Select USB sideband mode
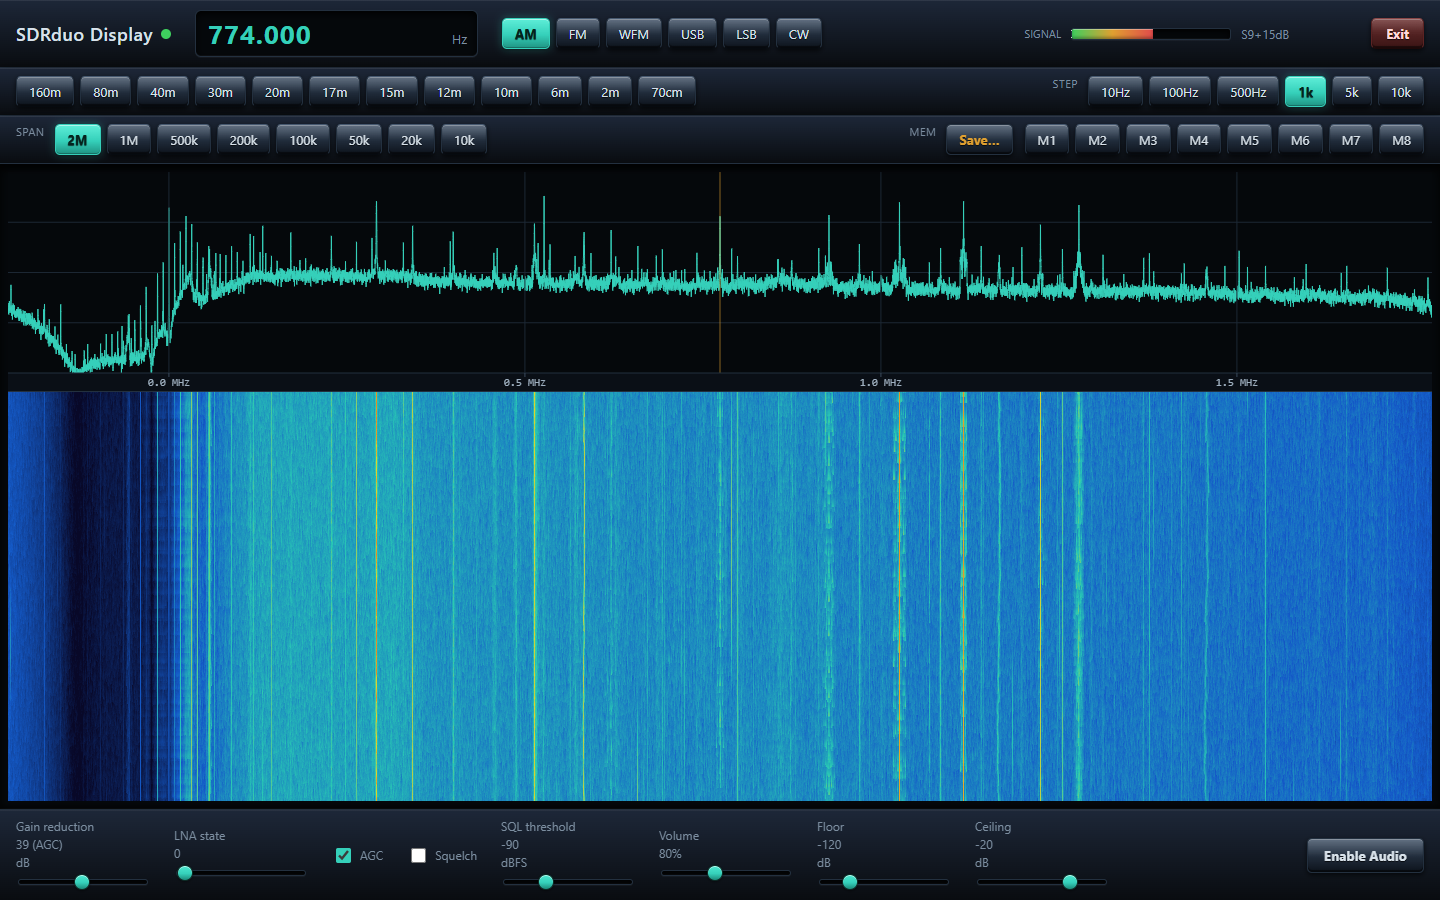The image size is (1440, 900). [x=692, y=34]
